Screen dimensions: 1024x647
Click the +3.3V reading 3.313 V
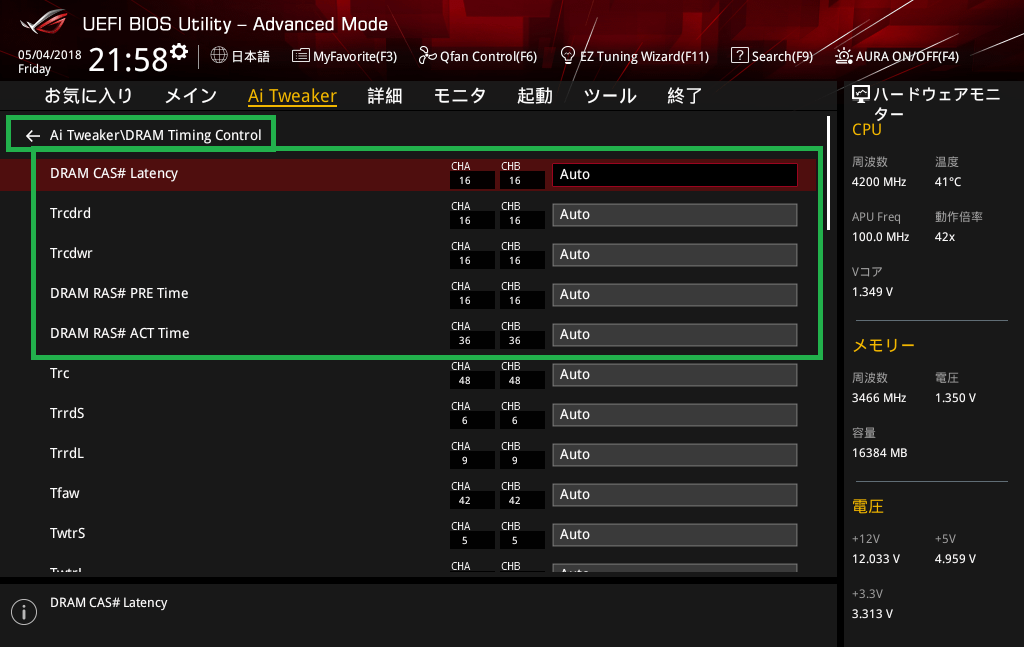[x=872, y=614]
